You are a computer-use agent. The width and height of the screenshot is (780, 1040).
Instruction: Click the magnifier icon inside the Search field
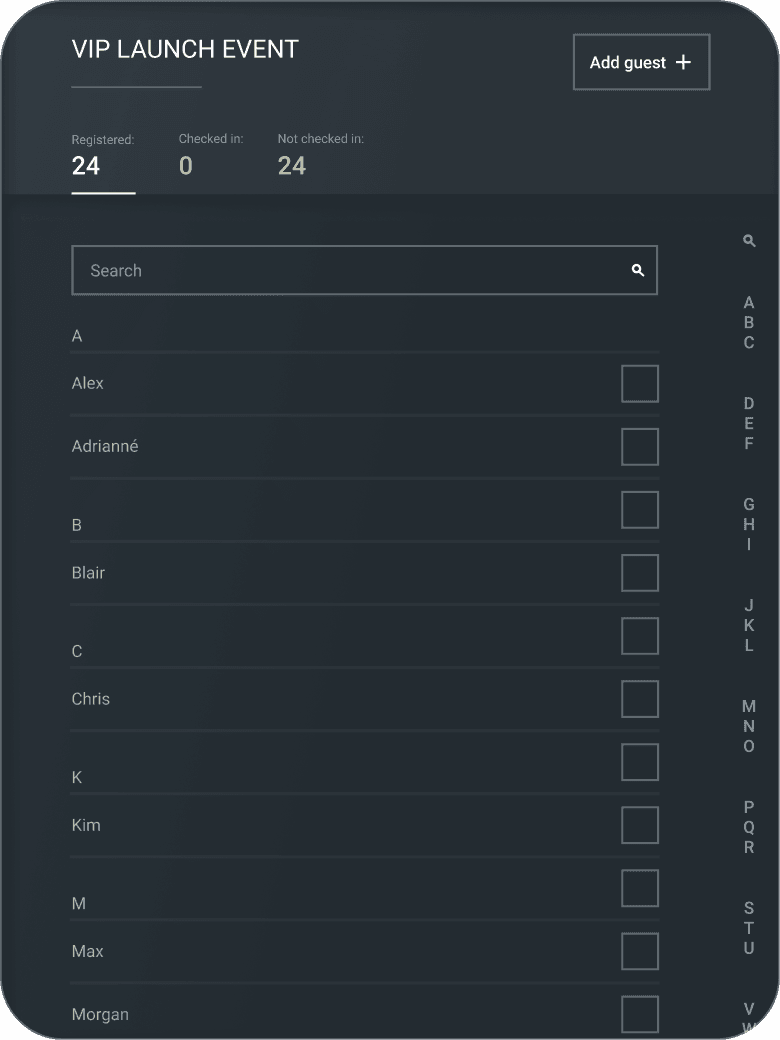[x=637, y=270]
